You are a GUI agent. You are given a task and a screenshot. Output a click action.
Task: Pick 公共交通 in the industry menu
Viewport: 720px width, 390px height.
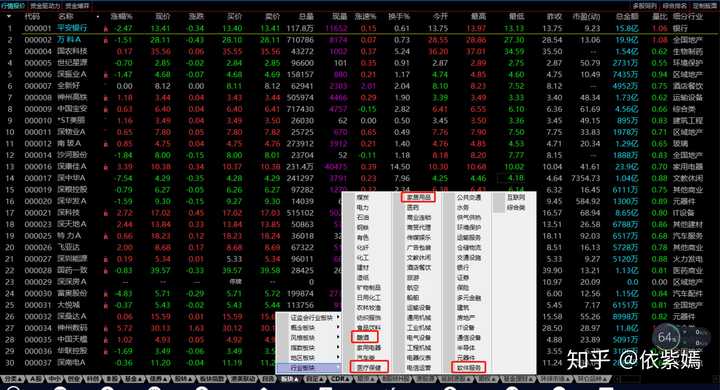[x=468, y=198]
